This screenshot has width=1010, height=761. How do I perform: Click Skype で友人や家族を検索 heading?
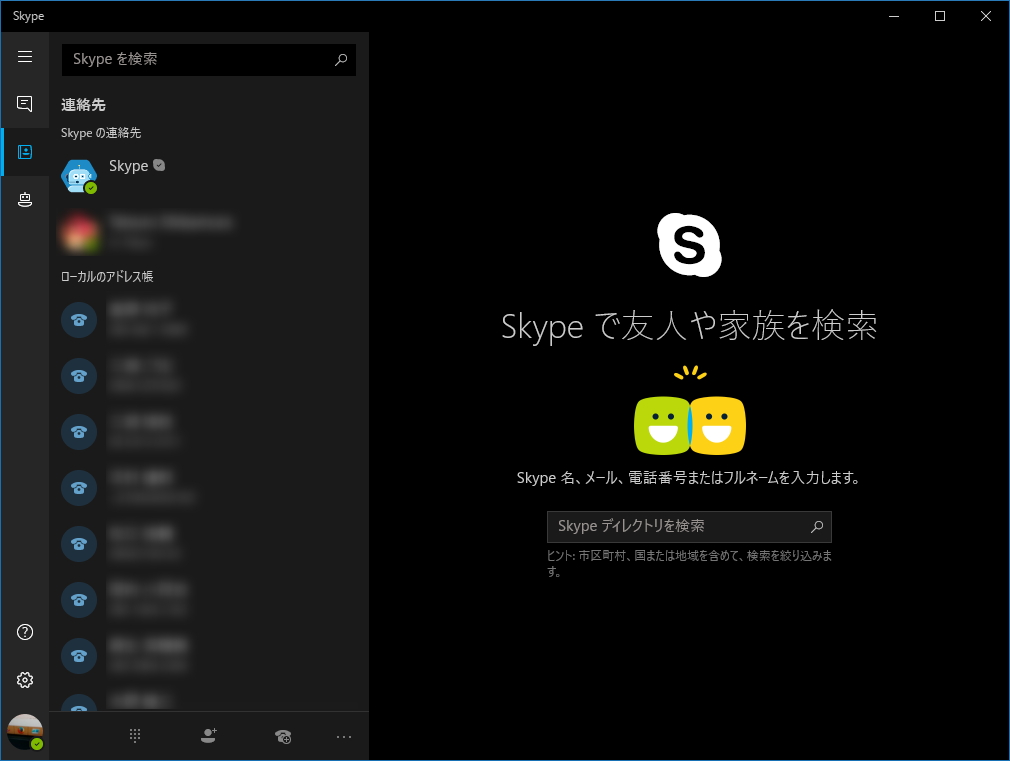coord(689,325)
